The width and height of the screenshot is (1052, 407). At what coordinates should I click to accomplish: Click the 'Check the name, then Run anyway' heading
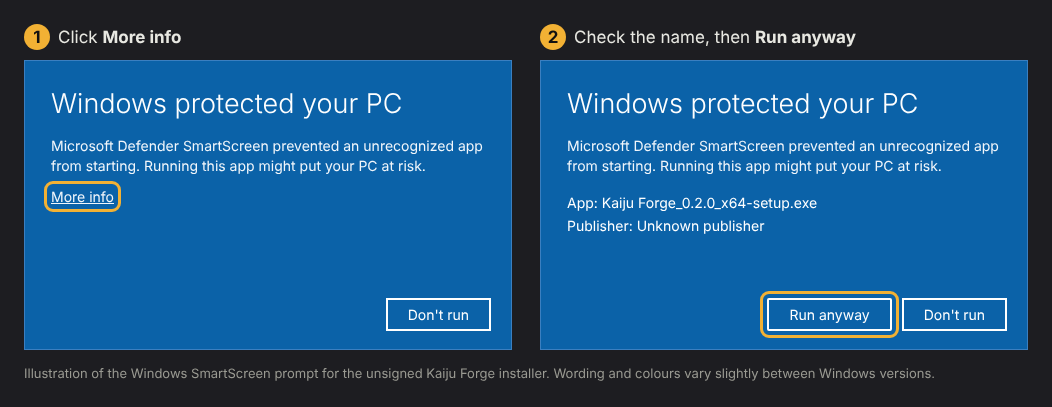[x=715, y=37]
